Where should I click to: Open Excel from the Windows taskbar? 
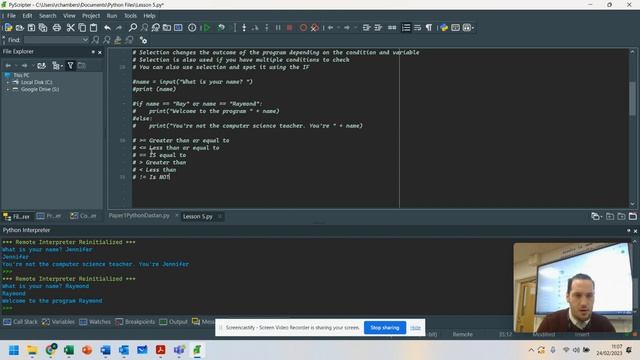coord(69,350)
